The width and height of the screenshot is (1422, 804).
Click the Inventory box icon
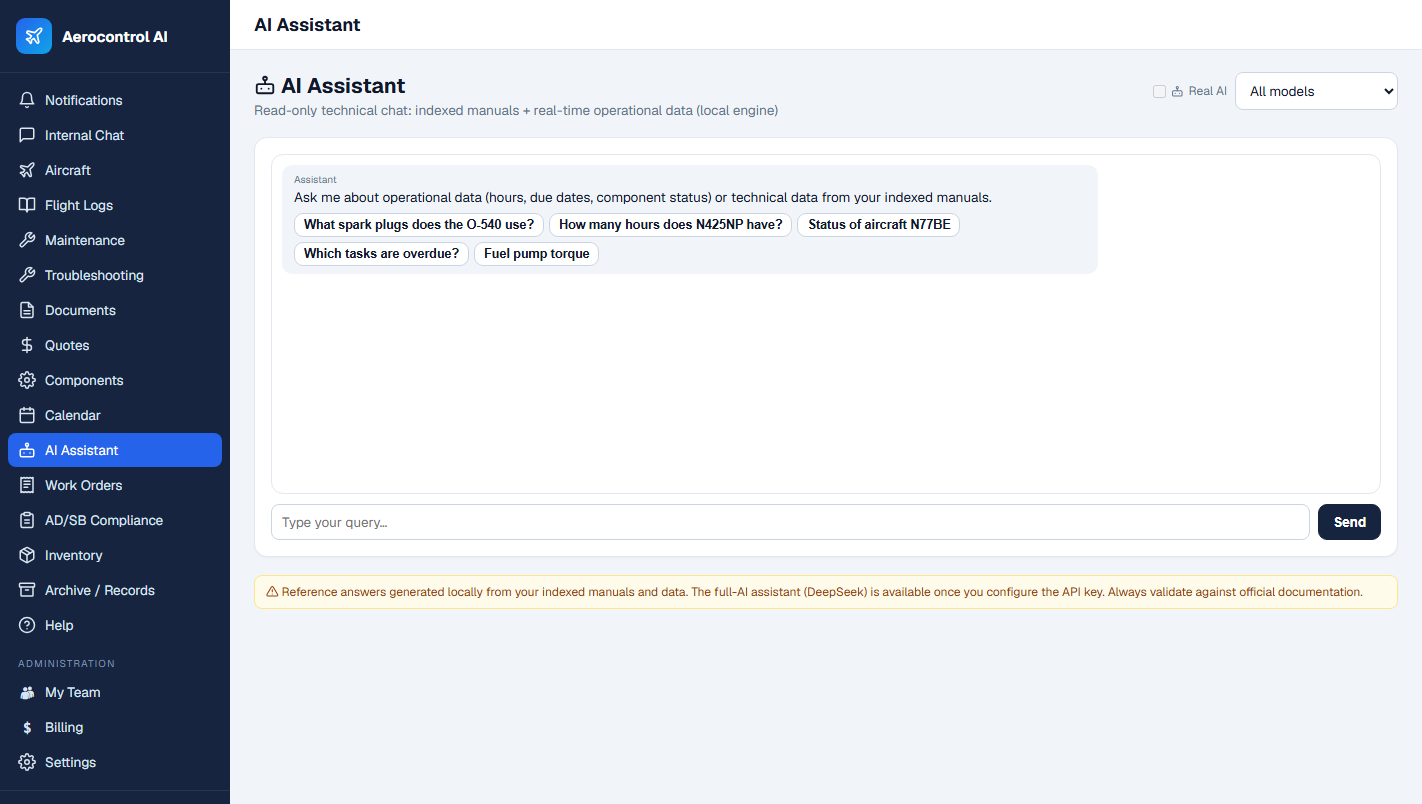27,555
